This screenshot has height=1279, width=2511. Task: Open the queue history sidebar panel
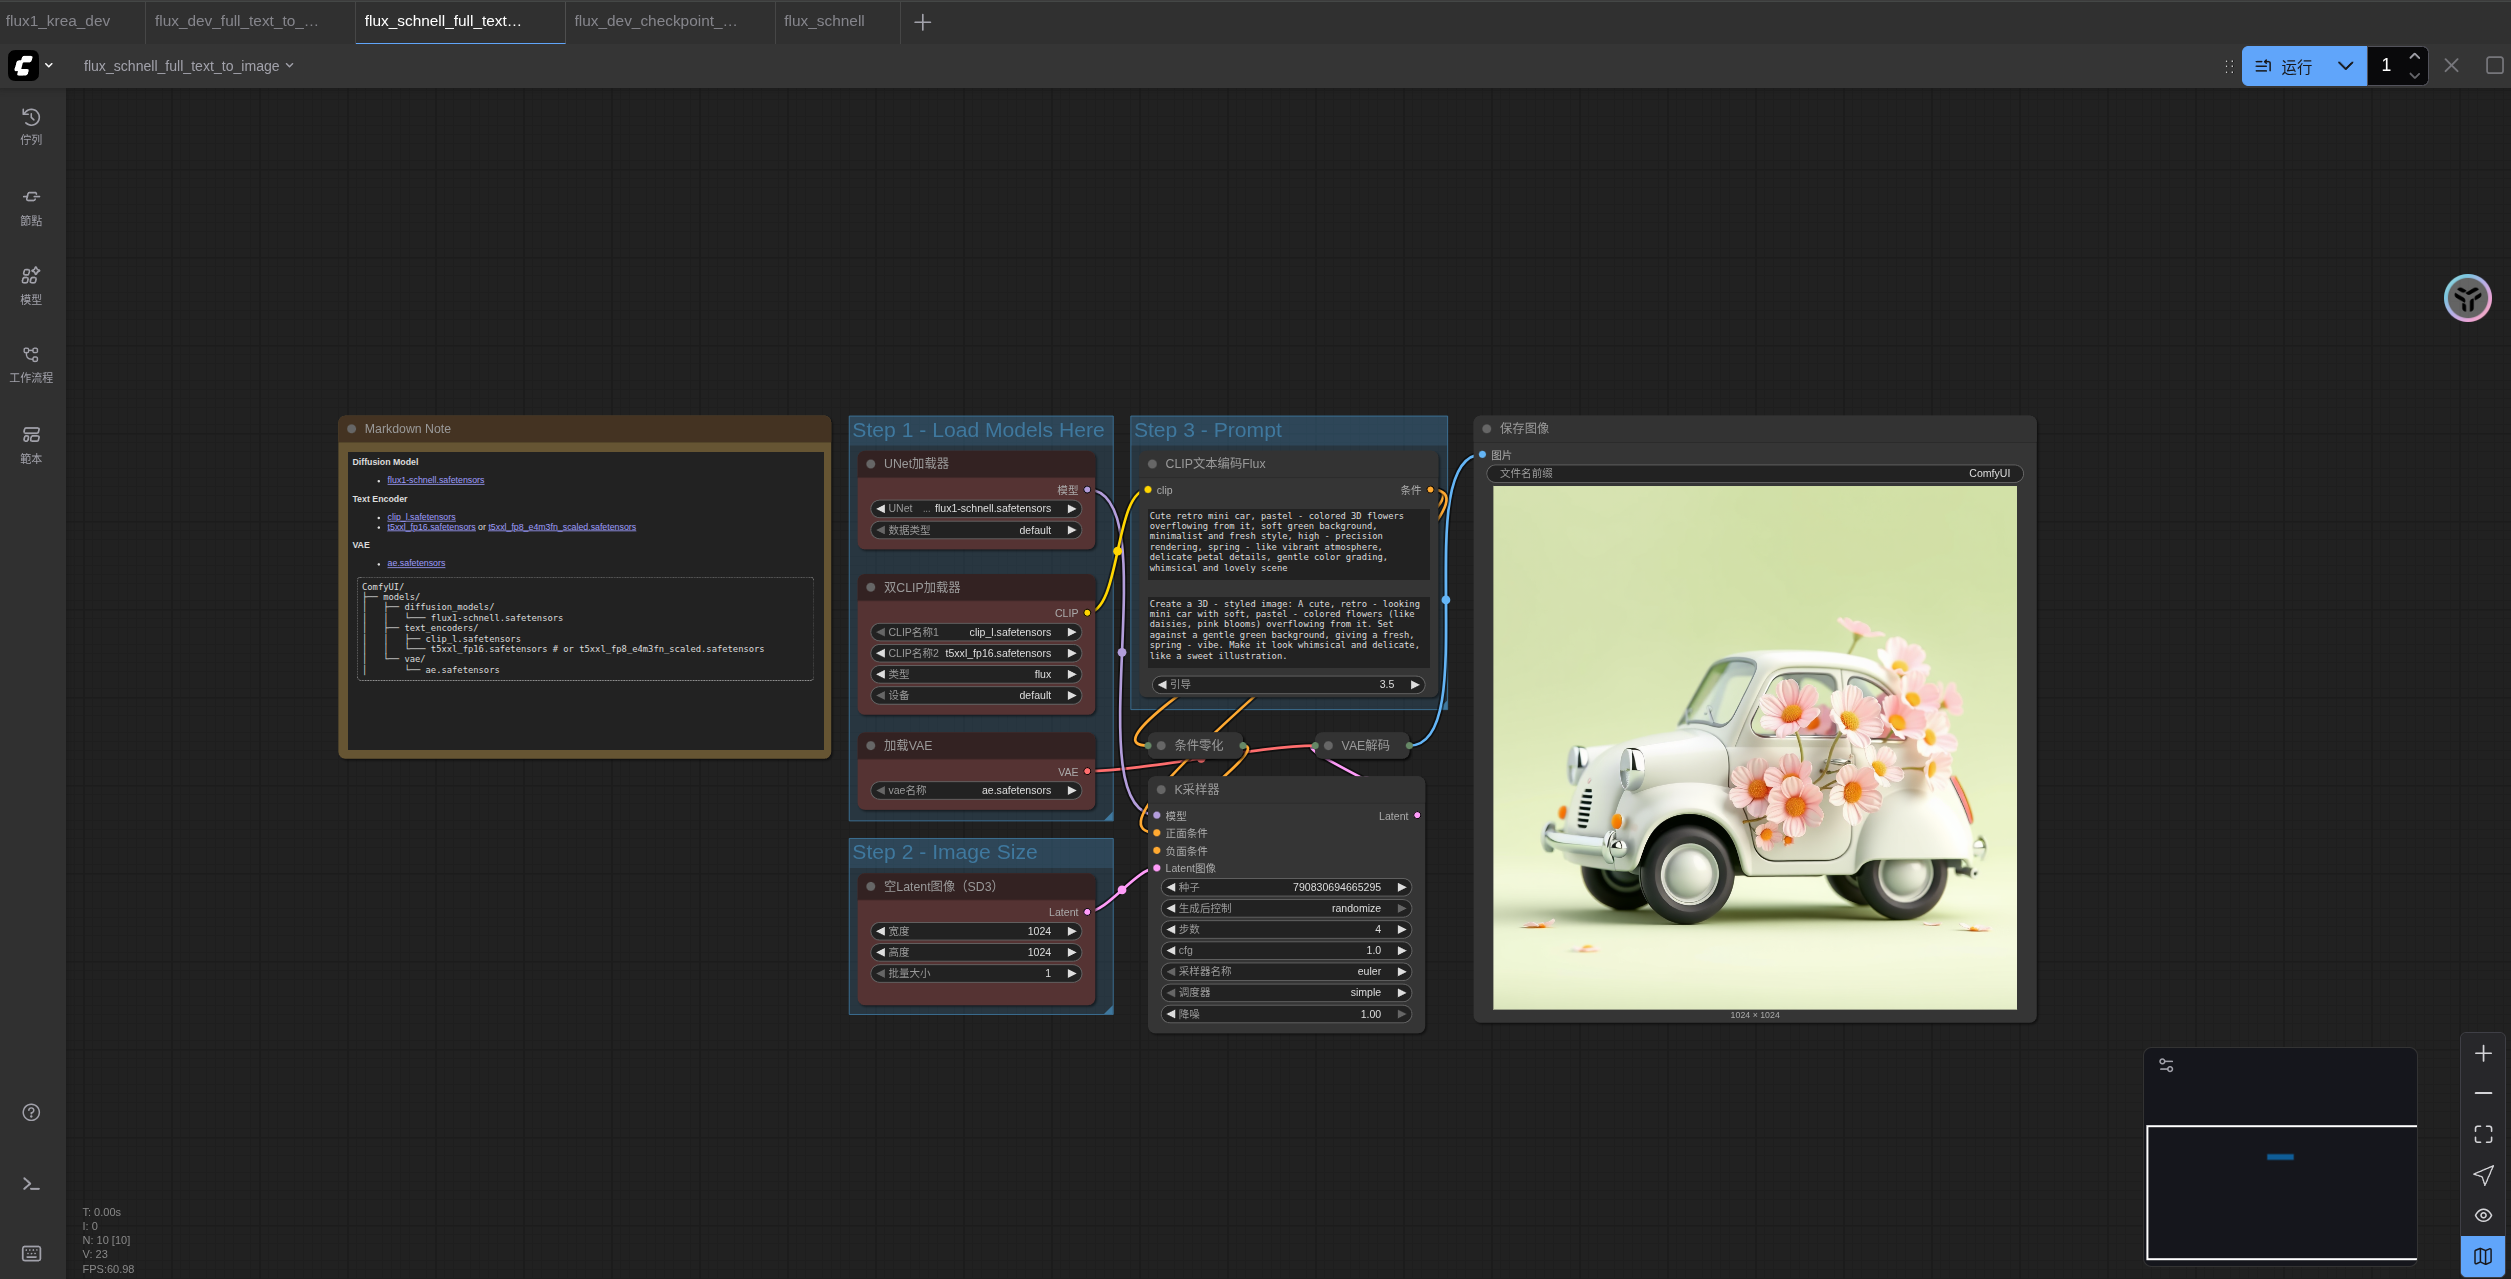point(31,126)
